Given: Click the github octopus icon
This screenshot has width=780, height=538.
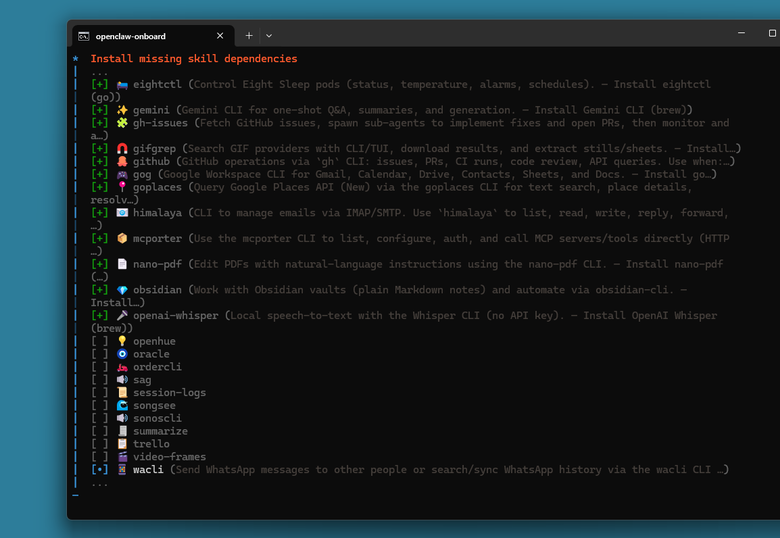Looking at the screenshot, I should (122, 162).
